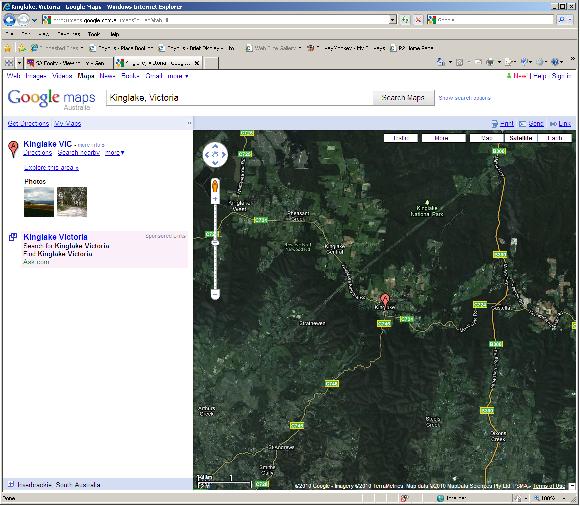Switch the map to Satellite view
The height and width of the screenshot is (506, 580).
tap(520, 138)
